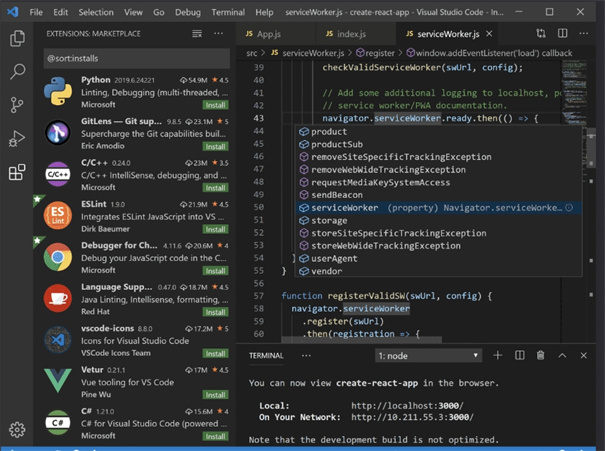Viewport: 605px width, 451px height.
Task: Click the Python extension icon
Action: tap(58, 91)
